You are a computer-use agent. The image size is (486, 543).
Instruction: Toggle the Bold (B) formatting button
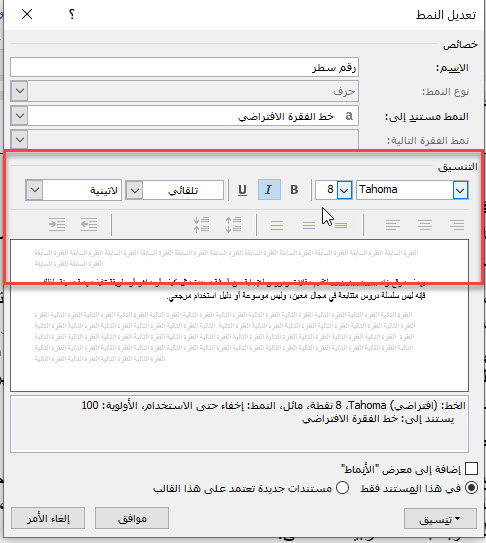click(x=294, y=190)
